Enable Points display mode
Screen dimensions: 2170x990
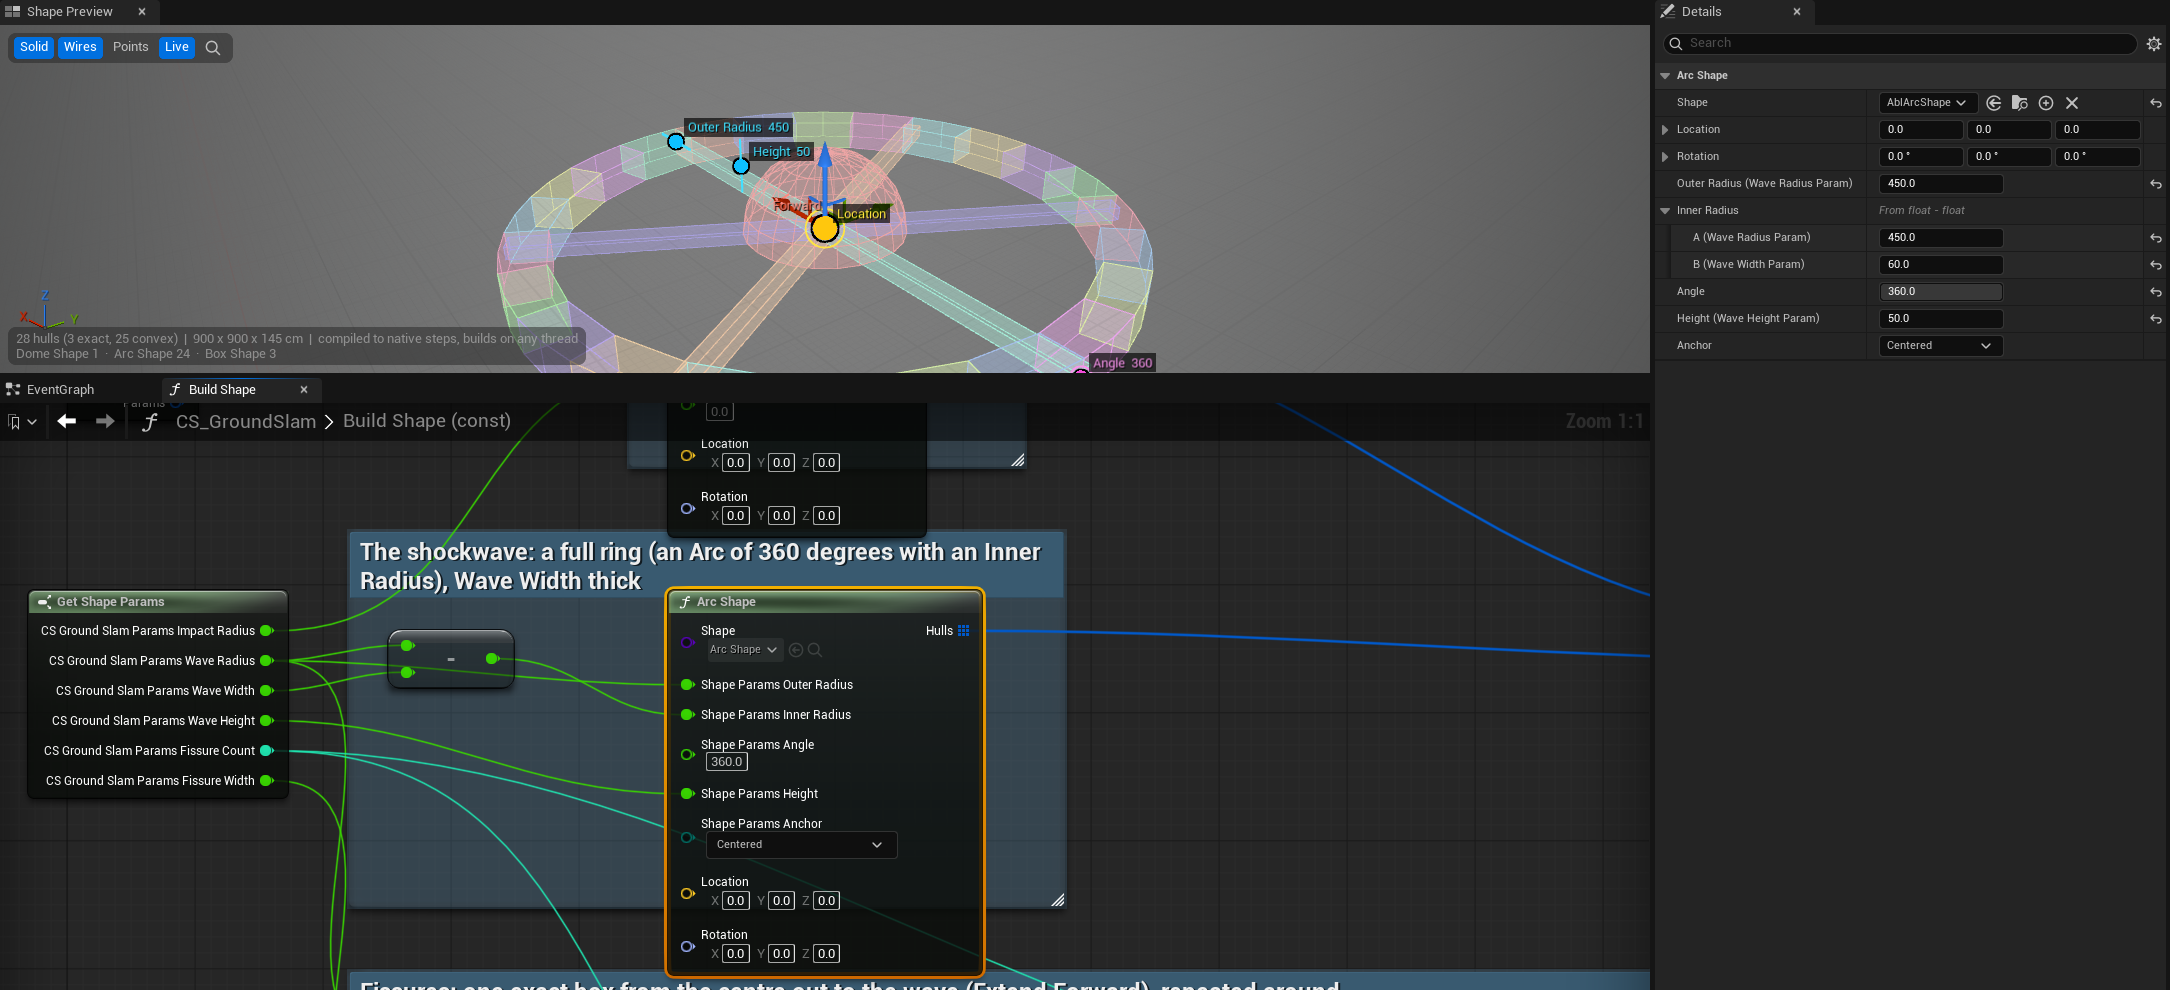(x=130, y=47)
